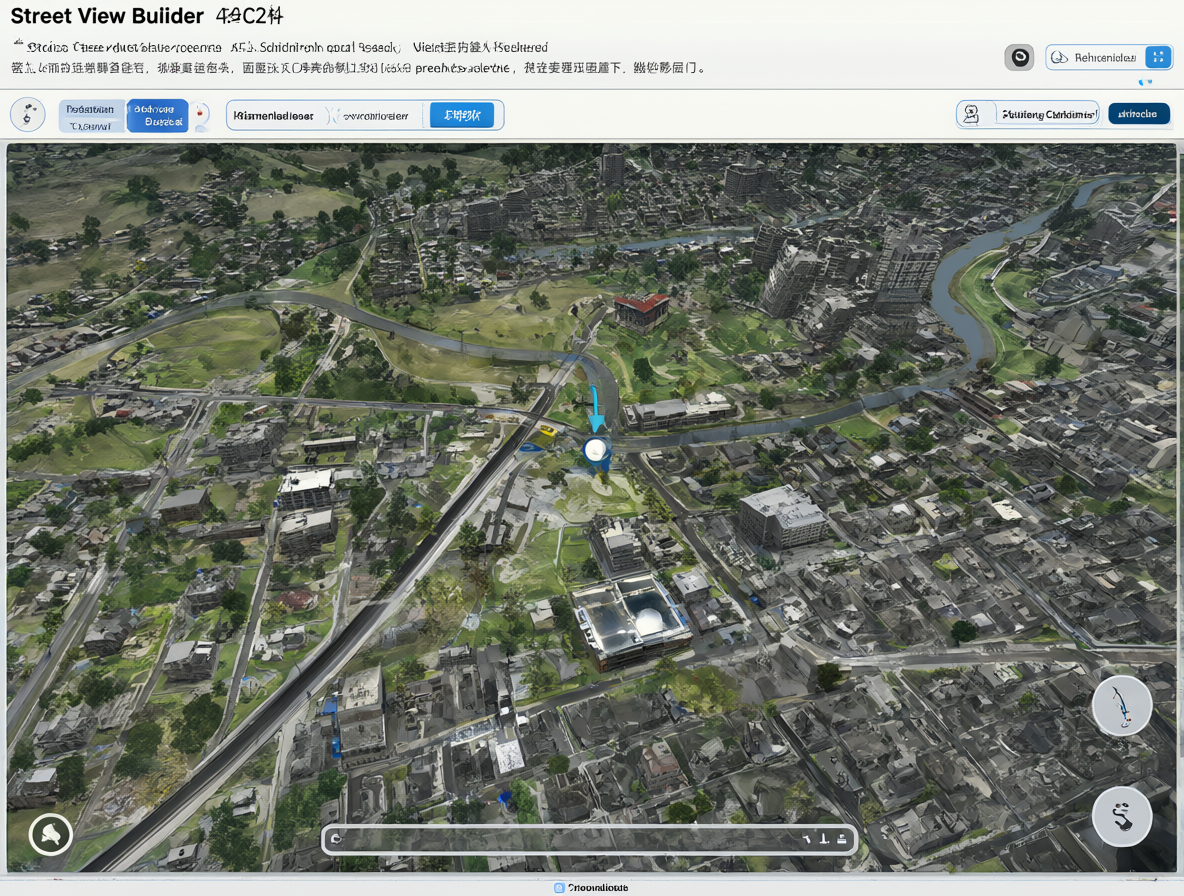Click the round tool icon beside the toolbar tabs

[28, 115]
